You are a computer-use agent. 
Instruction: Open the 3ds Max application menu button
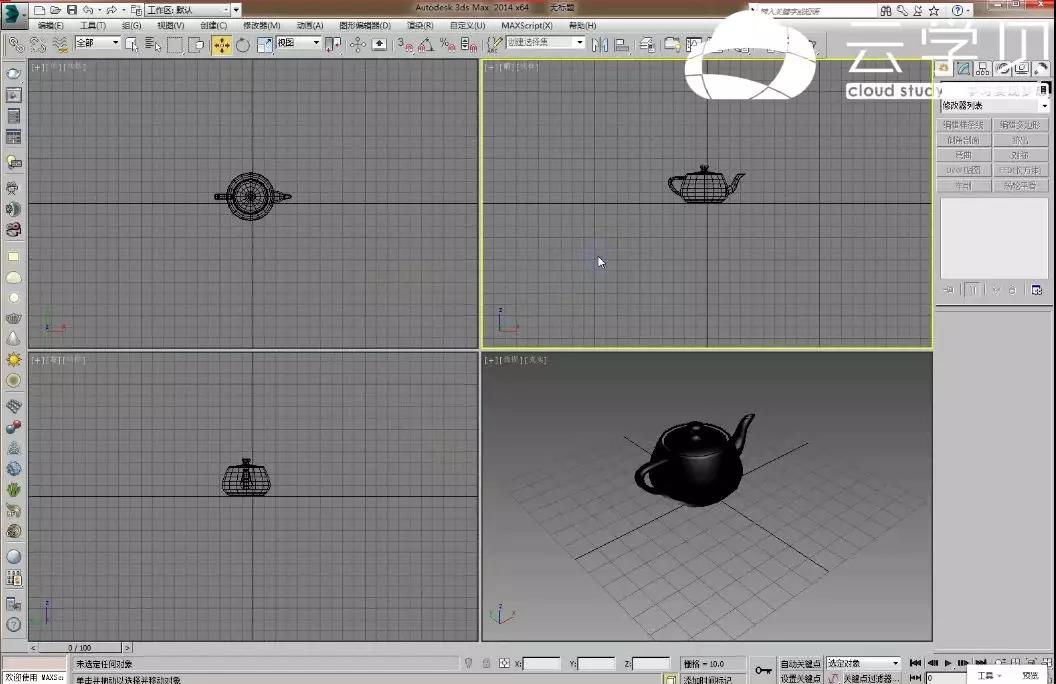point(13,14)
